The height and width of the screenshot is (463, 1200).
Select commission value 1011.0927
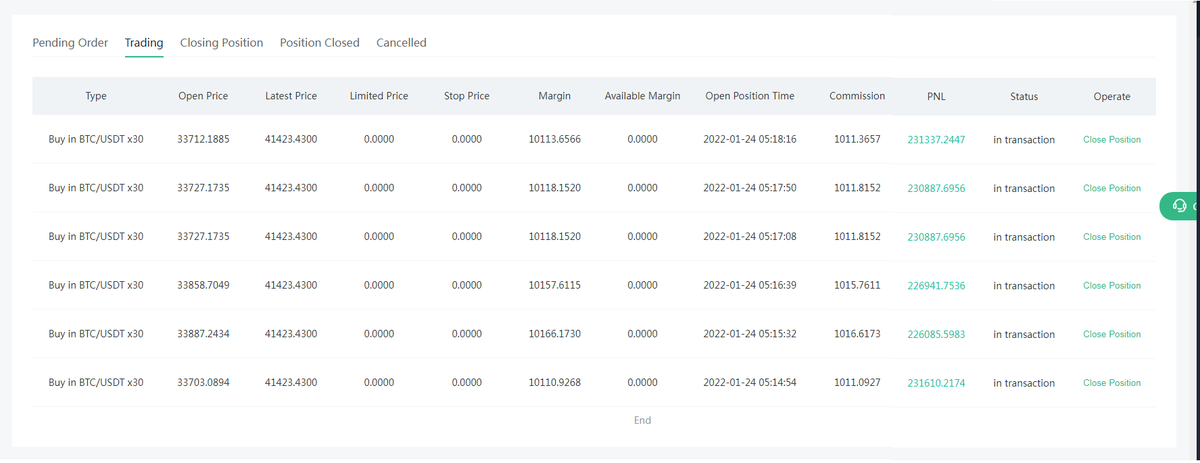pyautogui.click(x=857, y=382)
